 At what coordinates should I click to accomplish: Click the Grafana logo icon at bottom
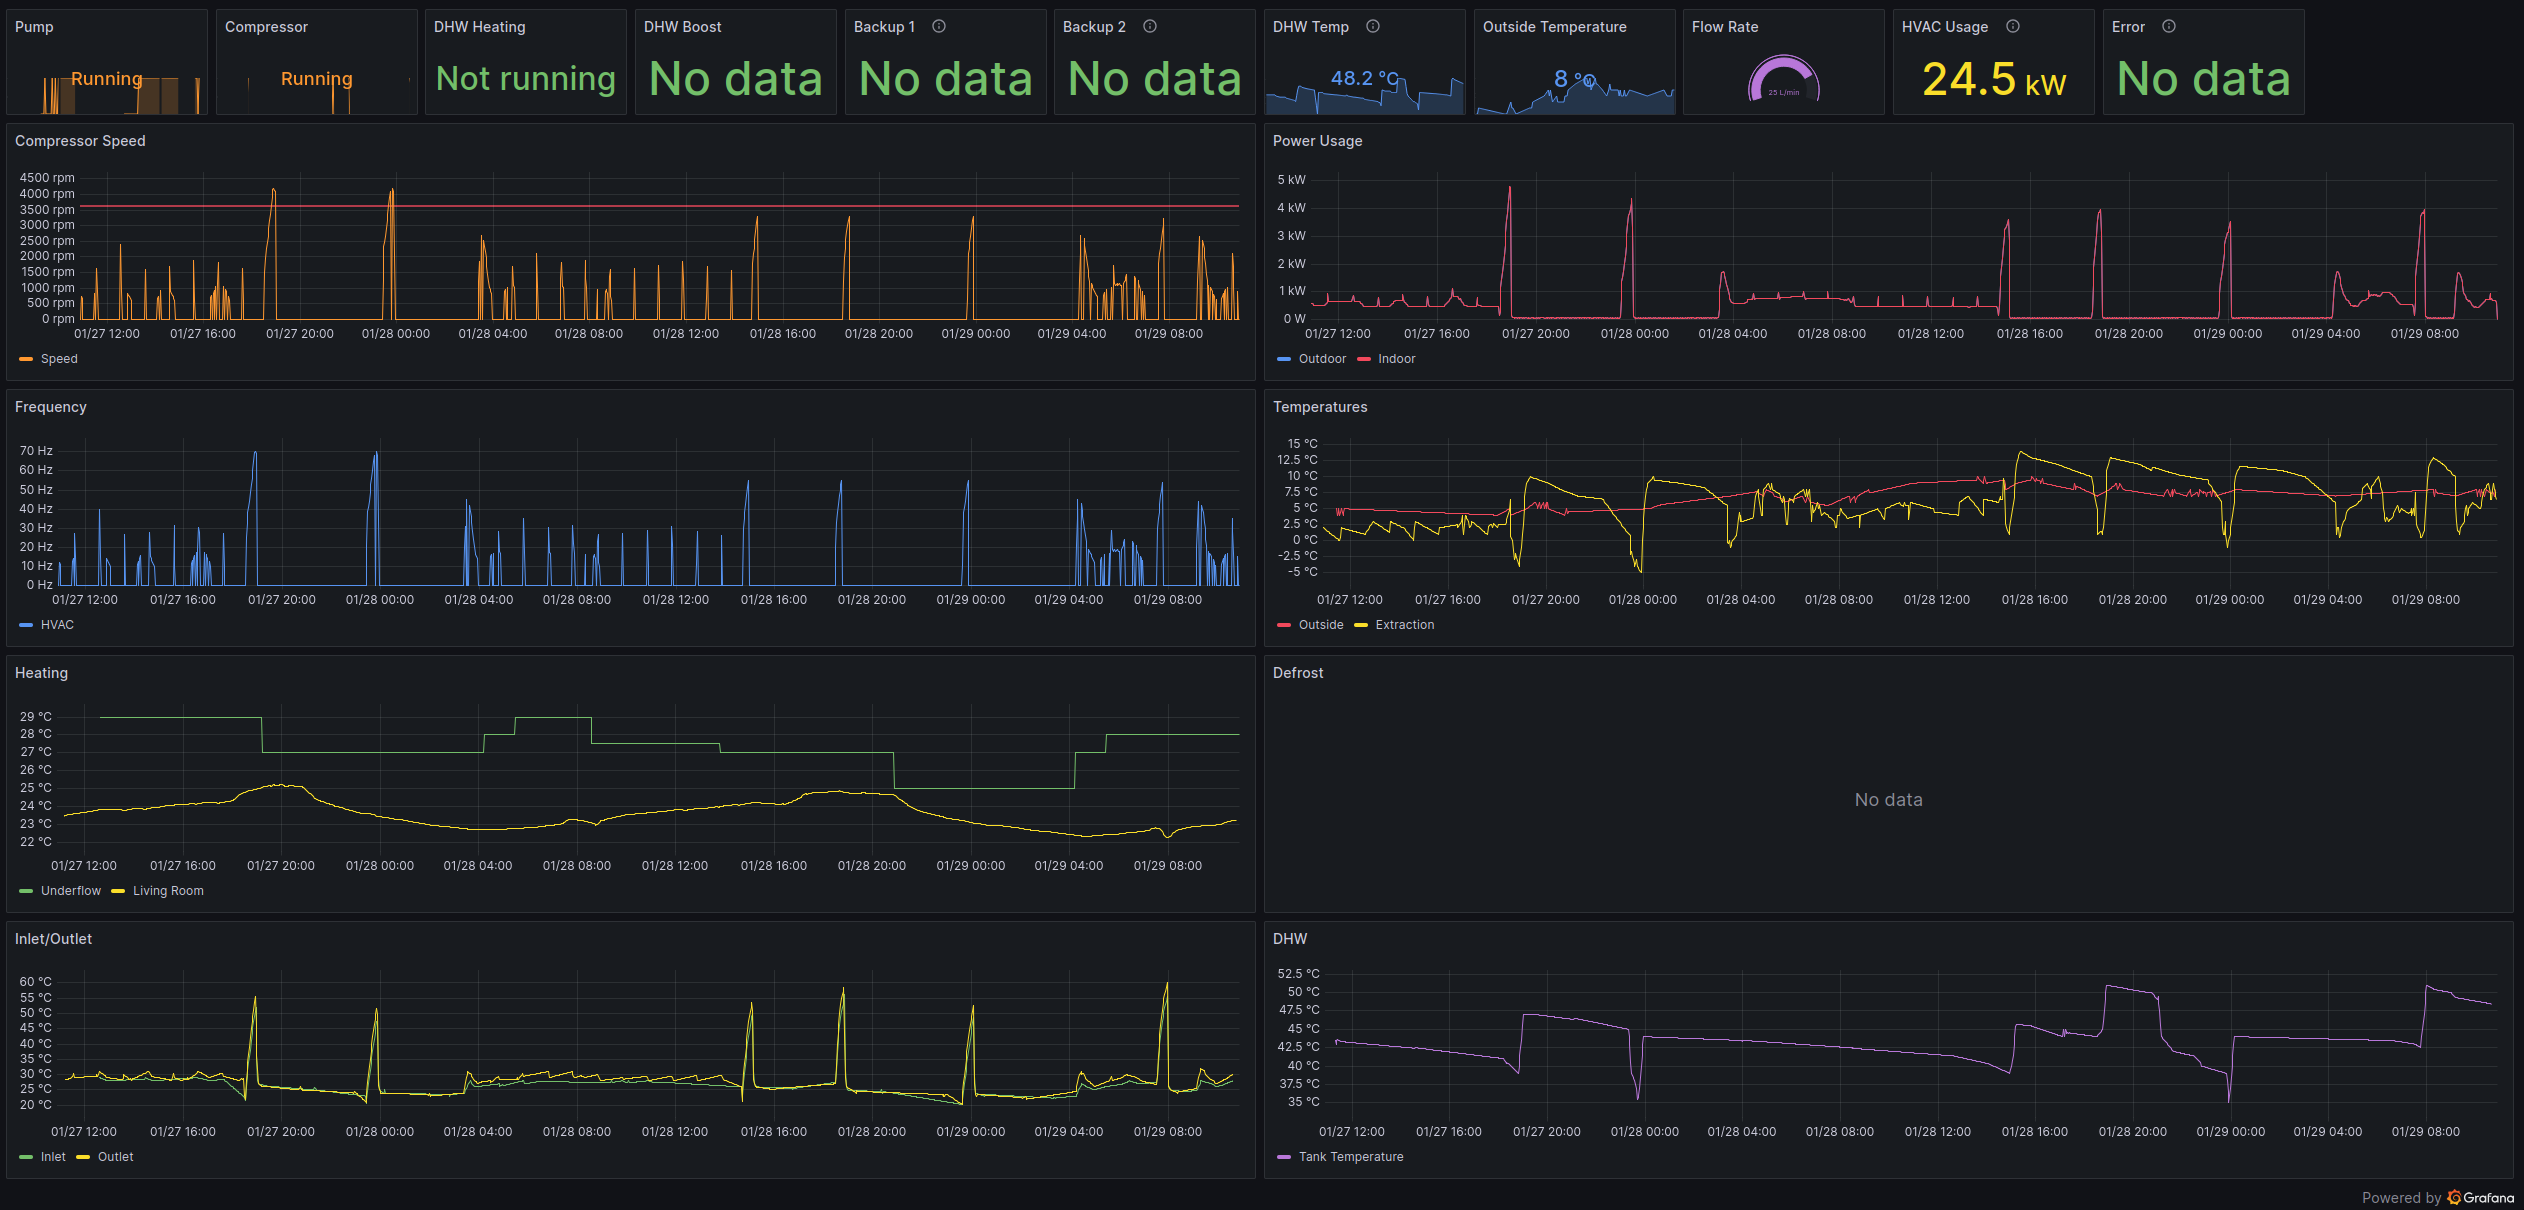click(2454, 1197)
